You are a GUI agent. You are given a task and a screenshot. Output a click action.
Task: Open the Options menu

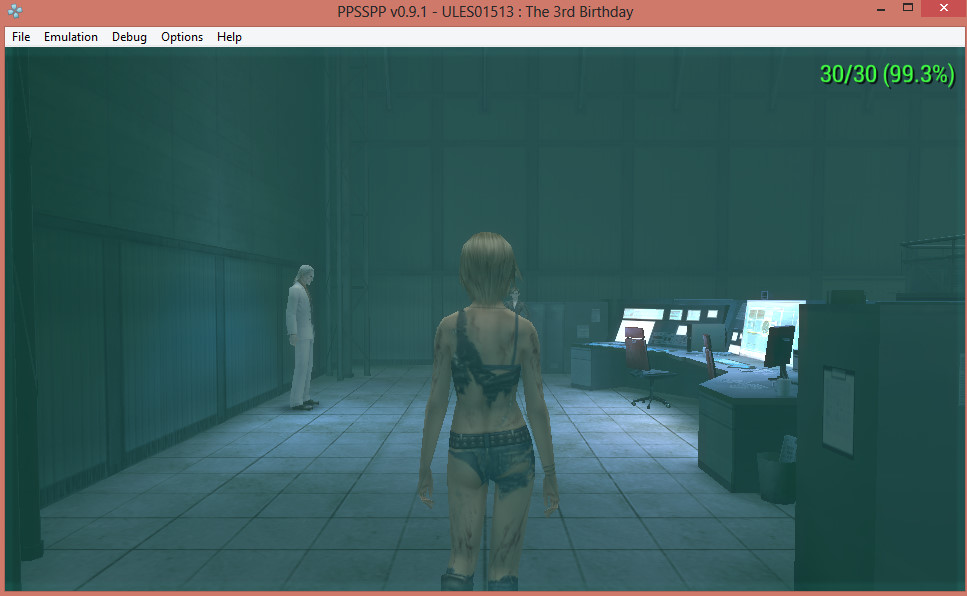pos(182,37)
